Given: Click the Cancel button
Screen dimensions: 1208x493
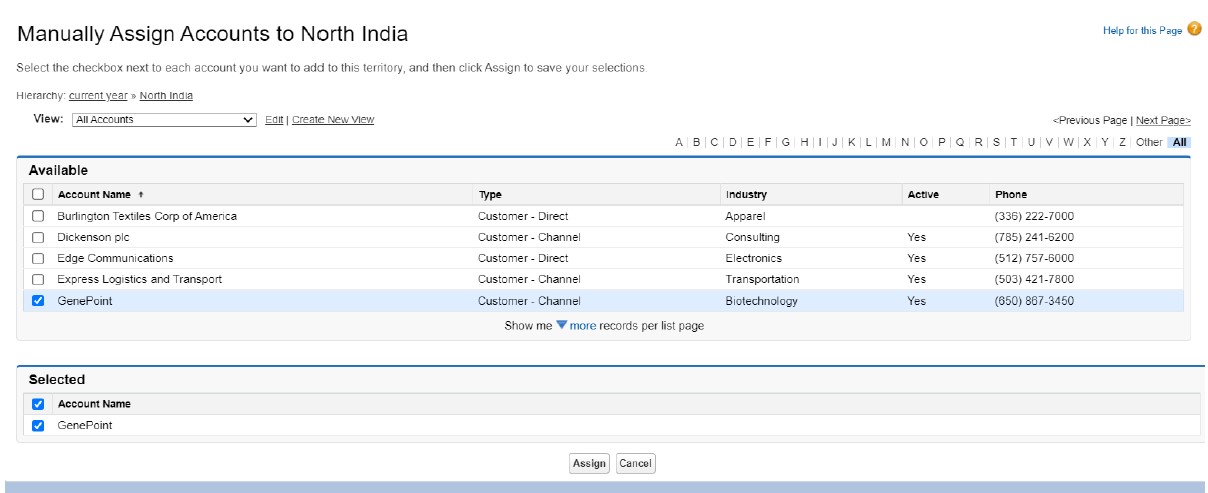Looking at the screenshot, I should point(635,463).
